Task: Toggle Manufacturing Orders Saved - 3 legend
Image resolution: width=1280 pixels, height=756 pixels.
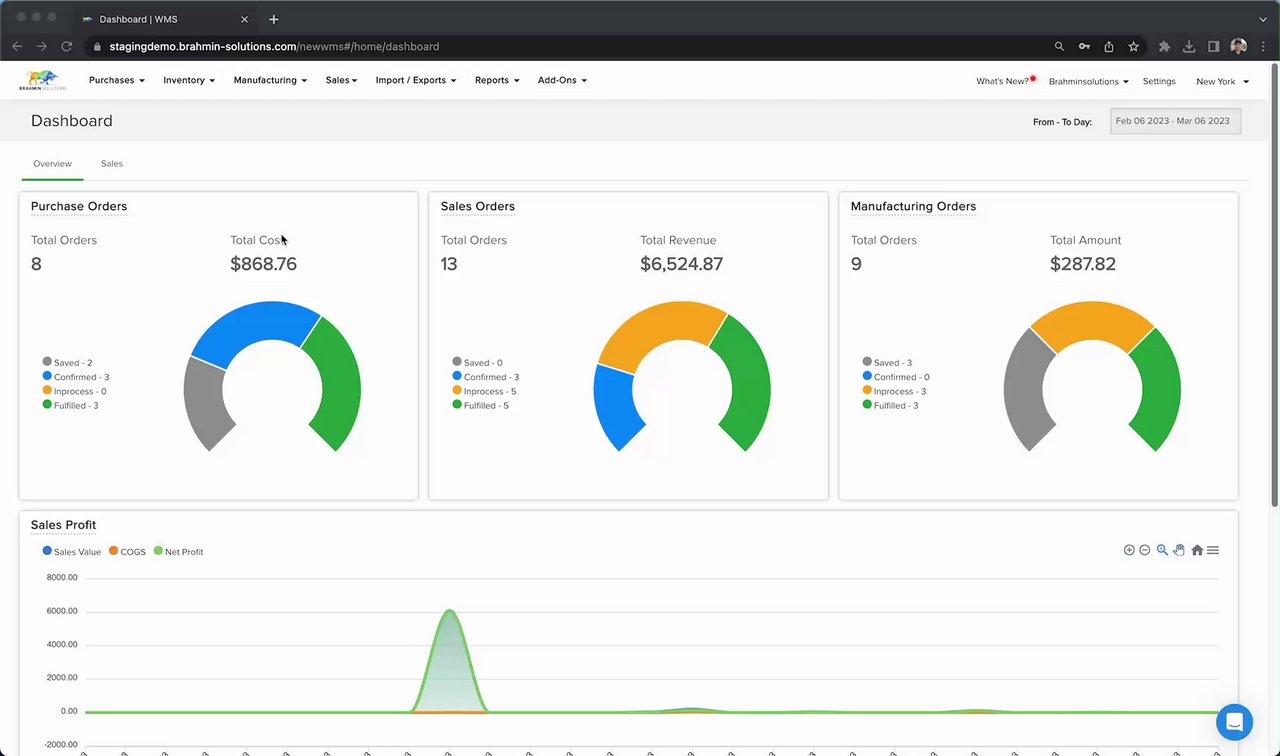Action: click(887, 363)
